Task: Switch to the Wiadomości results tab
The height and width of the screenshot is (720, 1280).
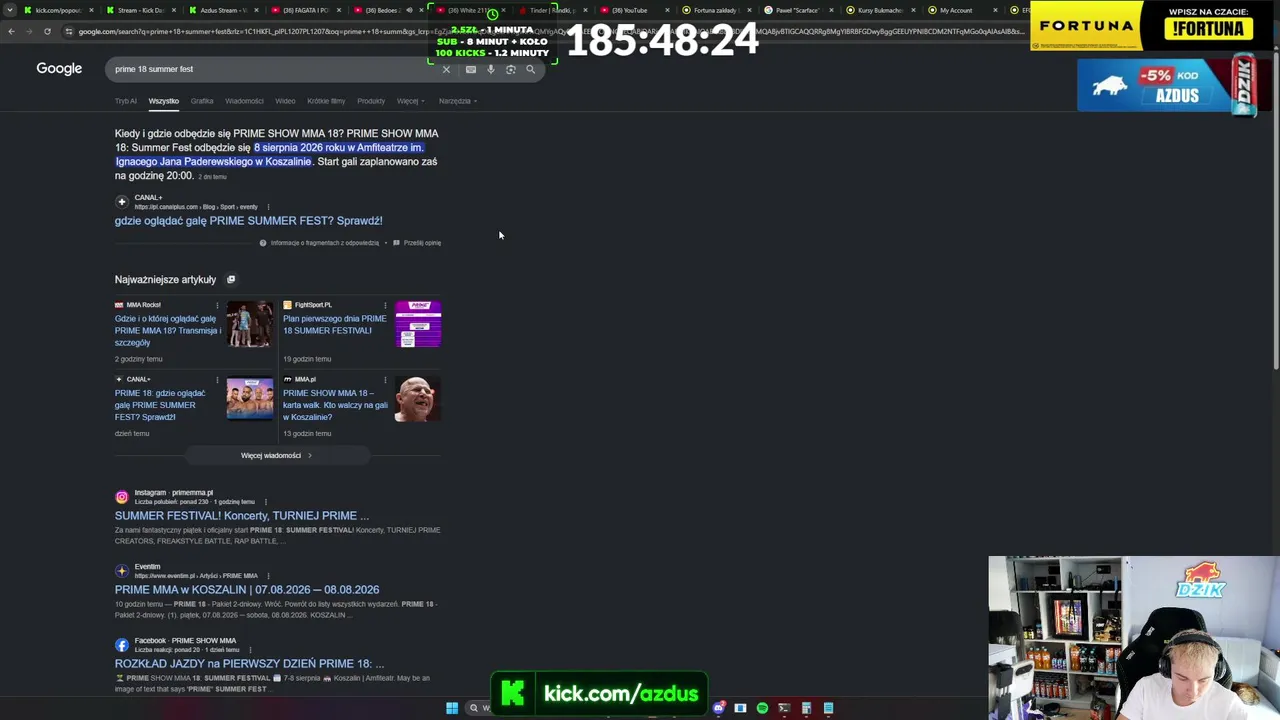Action: tap(245, 101)
